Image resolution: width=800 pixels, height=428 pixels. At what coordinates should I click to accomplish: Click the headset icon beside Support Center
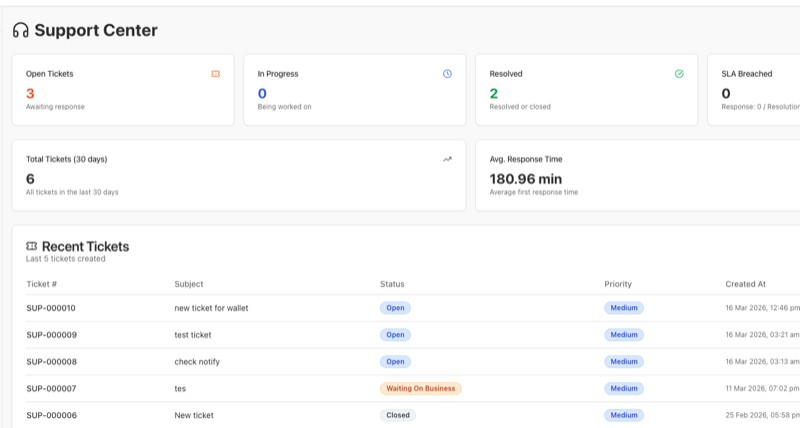[20, 30]
